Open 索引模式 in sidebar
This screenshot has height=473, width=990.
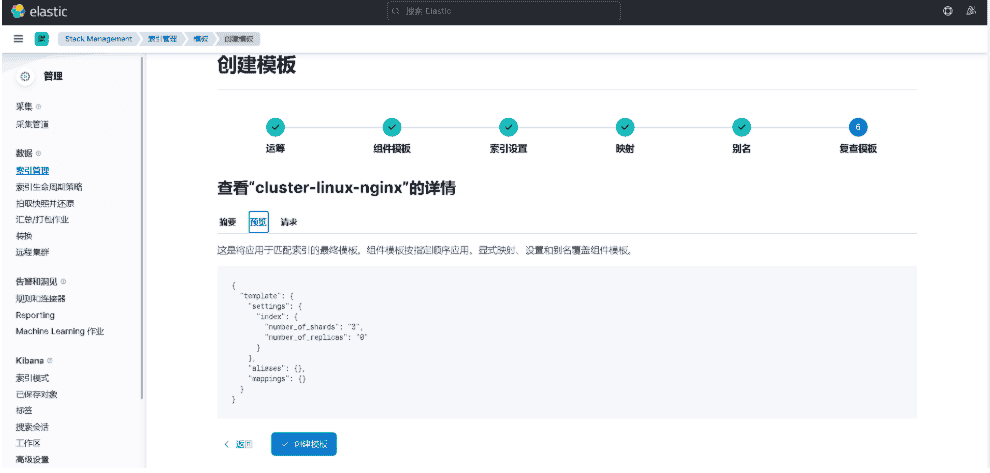point(32,378)
